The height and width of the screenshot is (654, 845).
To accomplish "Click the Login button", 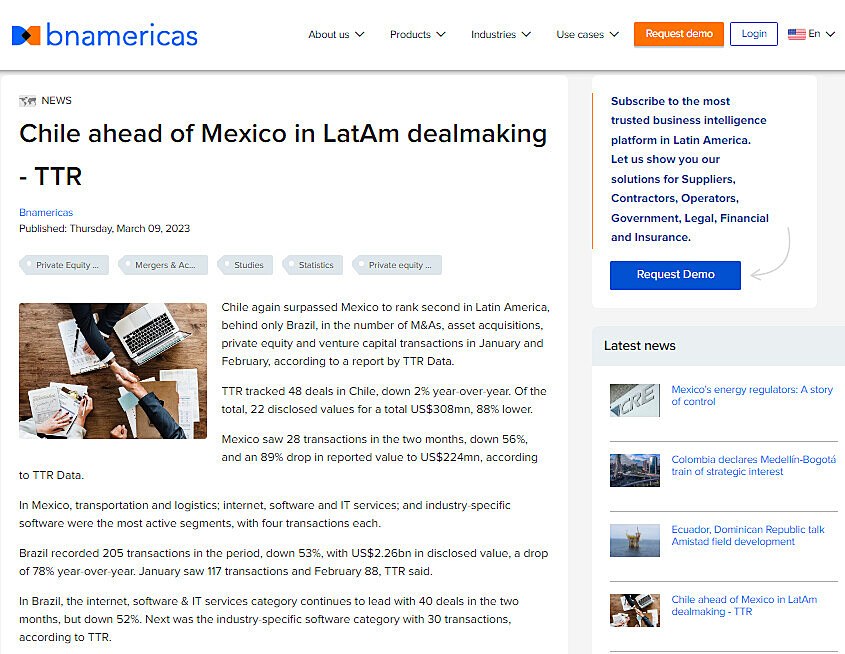I will point(754,34).
